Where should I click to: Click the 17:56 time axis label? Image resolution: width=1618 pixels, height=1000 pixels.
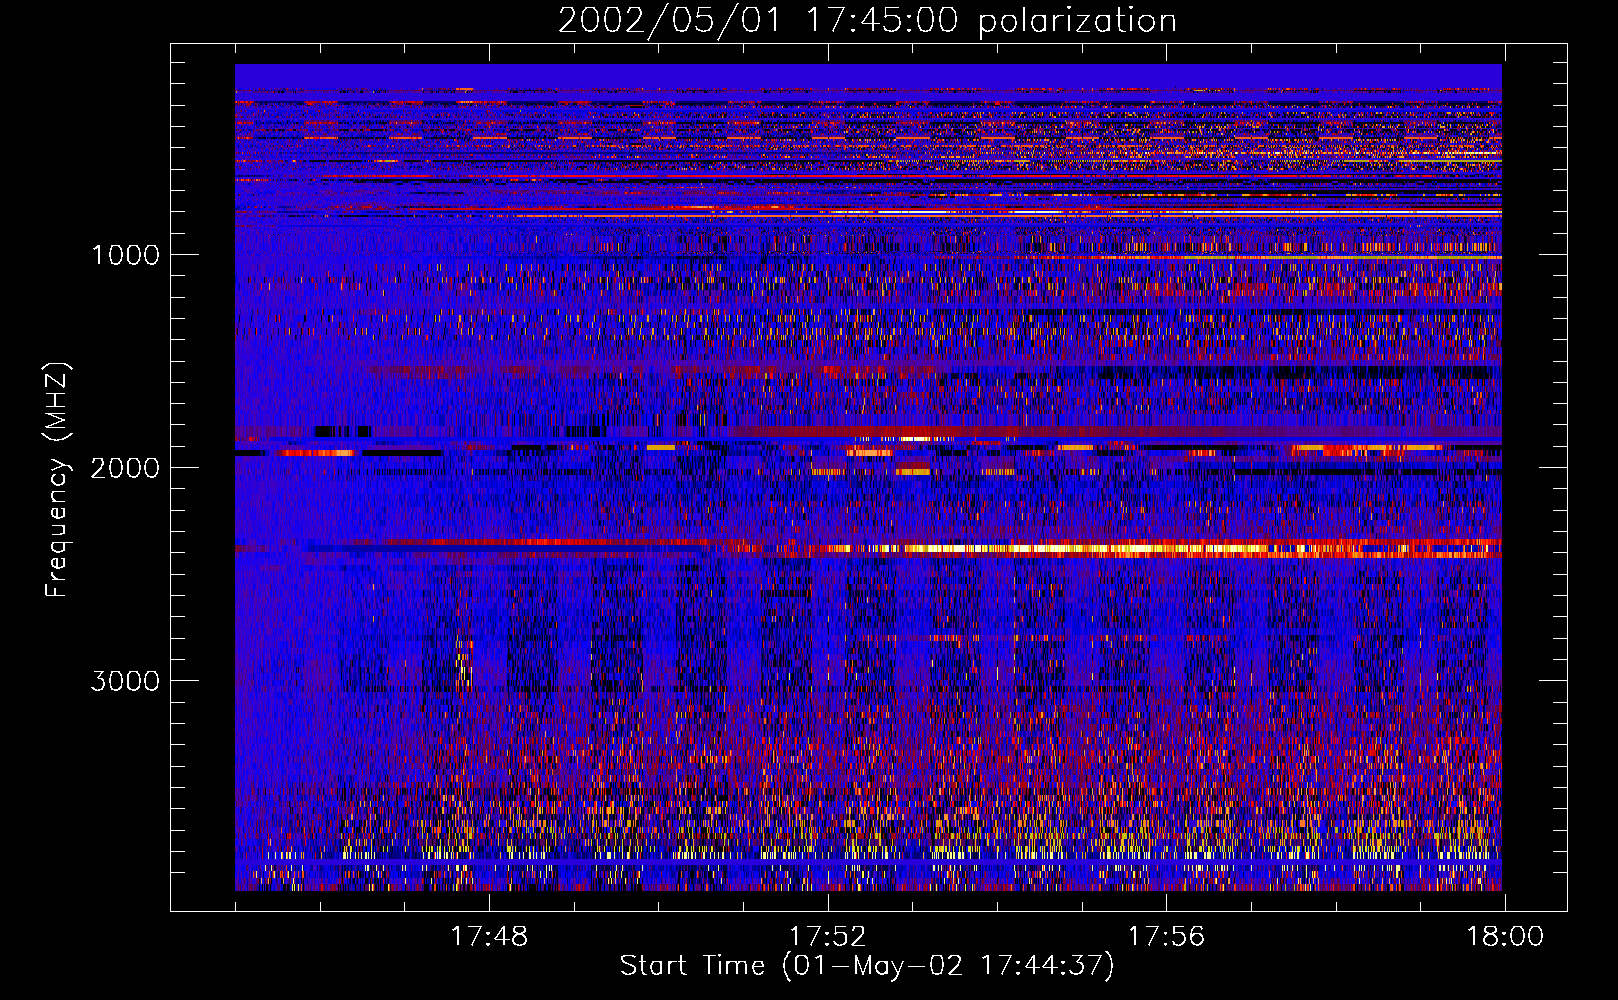click(1166, 937)
